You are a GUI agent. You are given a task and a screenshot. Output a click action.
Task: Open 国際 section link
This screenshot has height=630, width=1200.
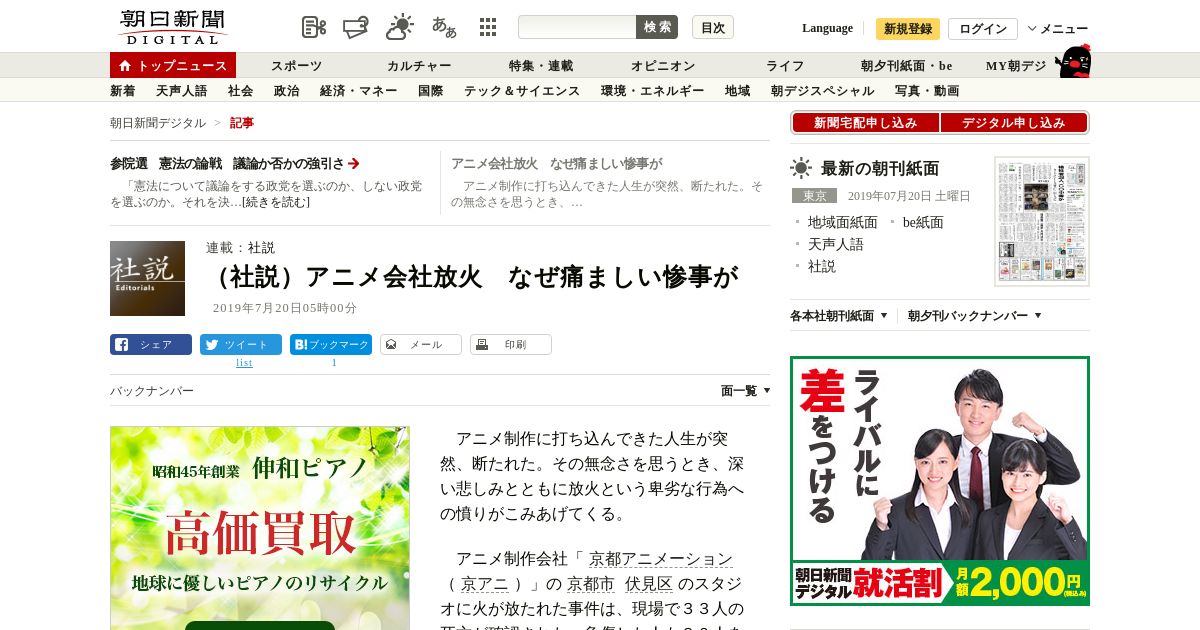click(x=430, y=91)
